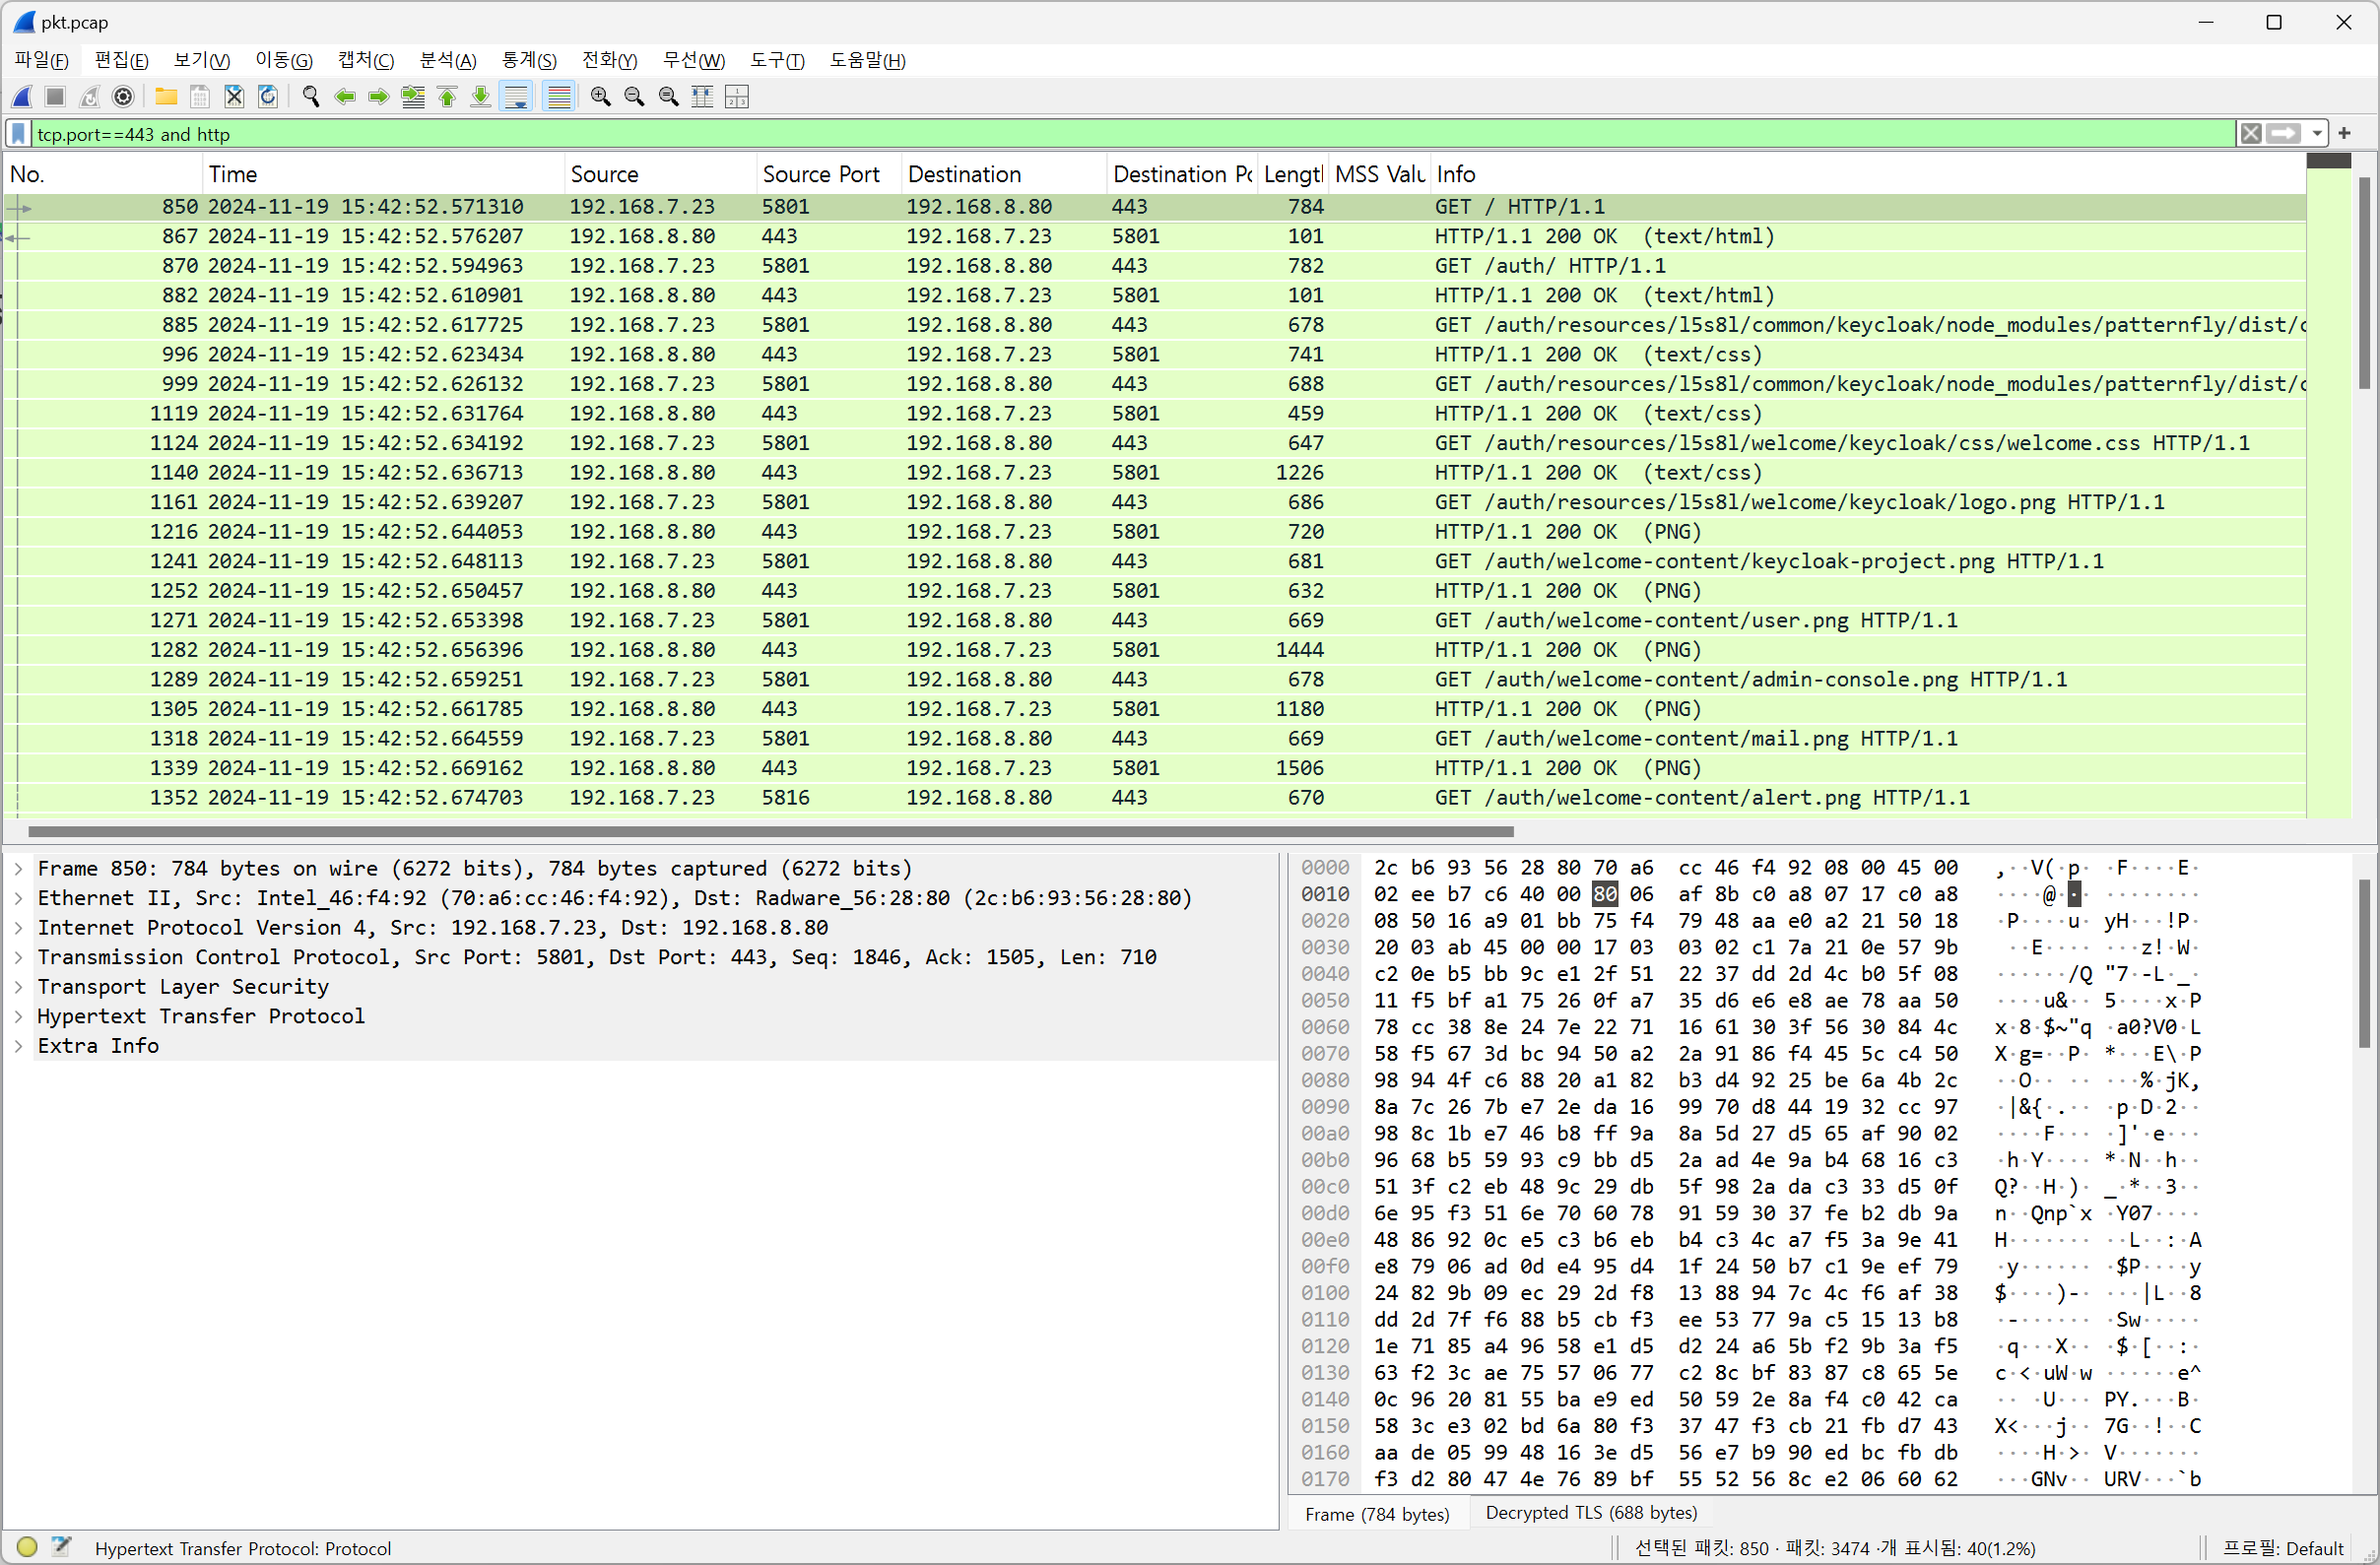Toggle auto scroll during live capture
Image resolution: width=2380 pixels, height=1565 pixels.
tap(516, 97)
